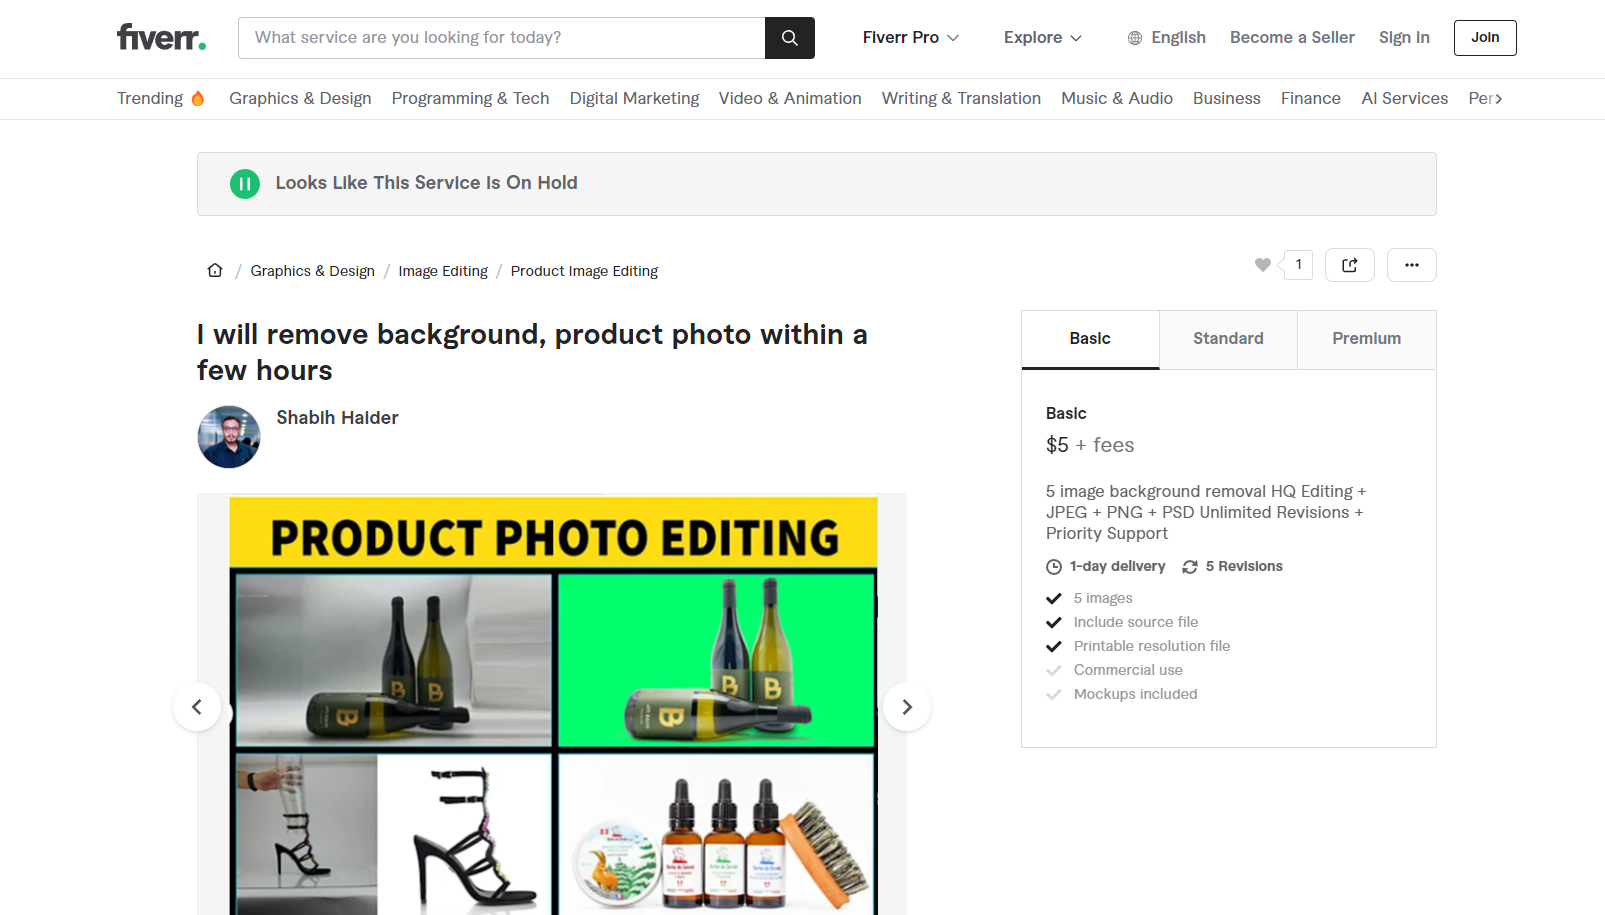Open Shabih Haider's profile picture

(x=229, y=437)
